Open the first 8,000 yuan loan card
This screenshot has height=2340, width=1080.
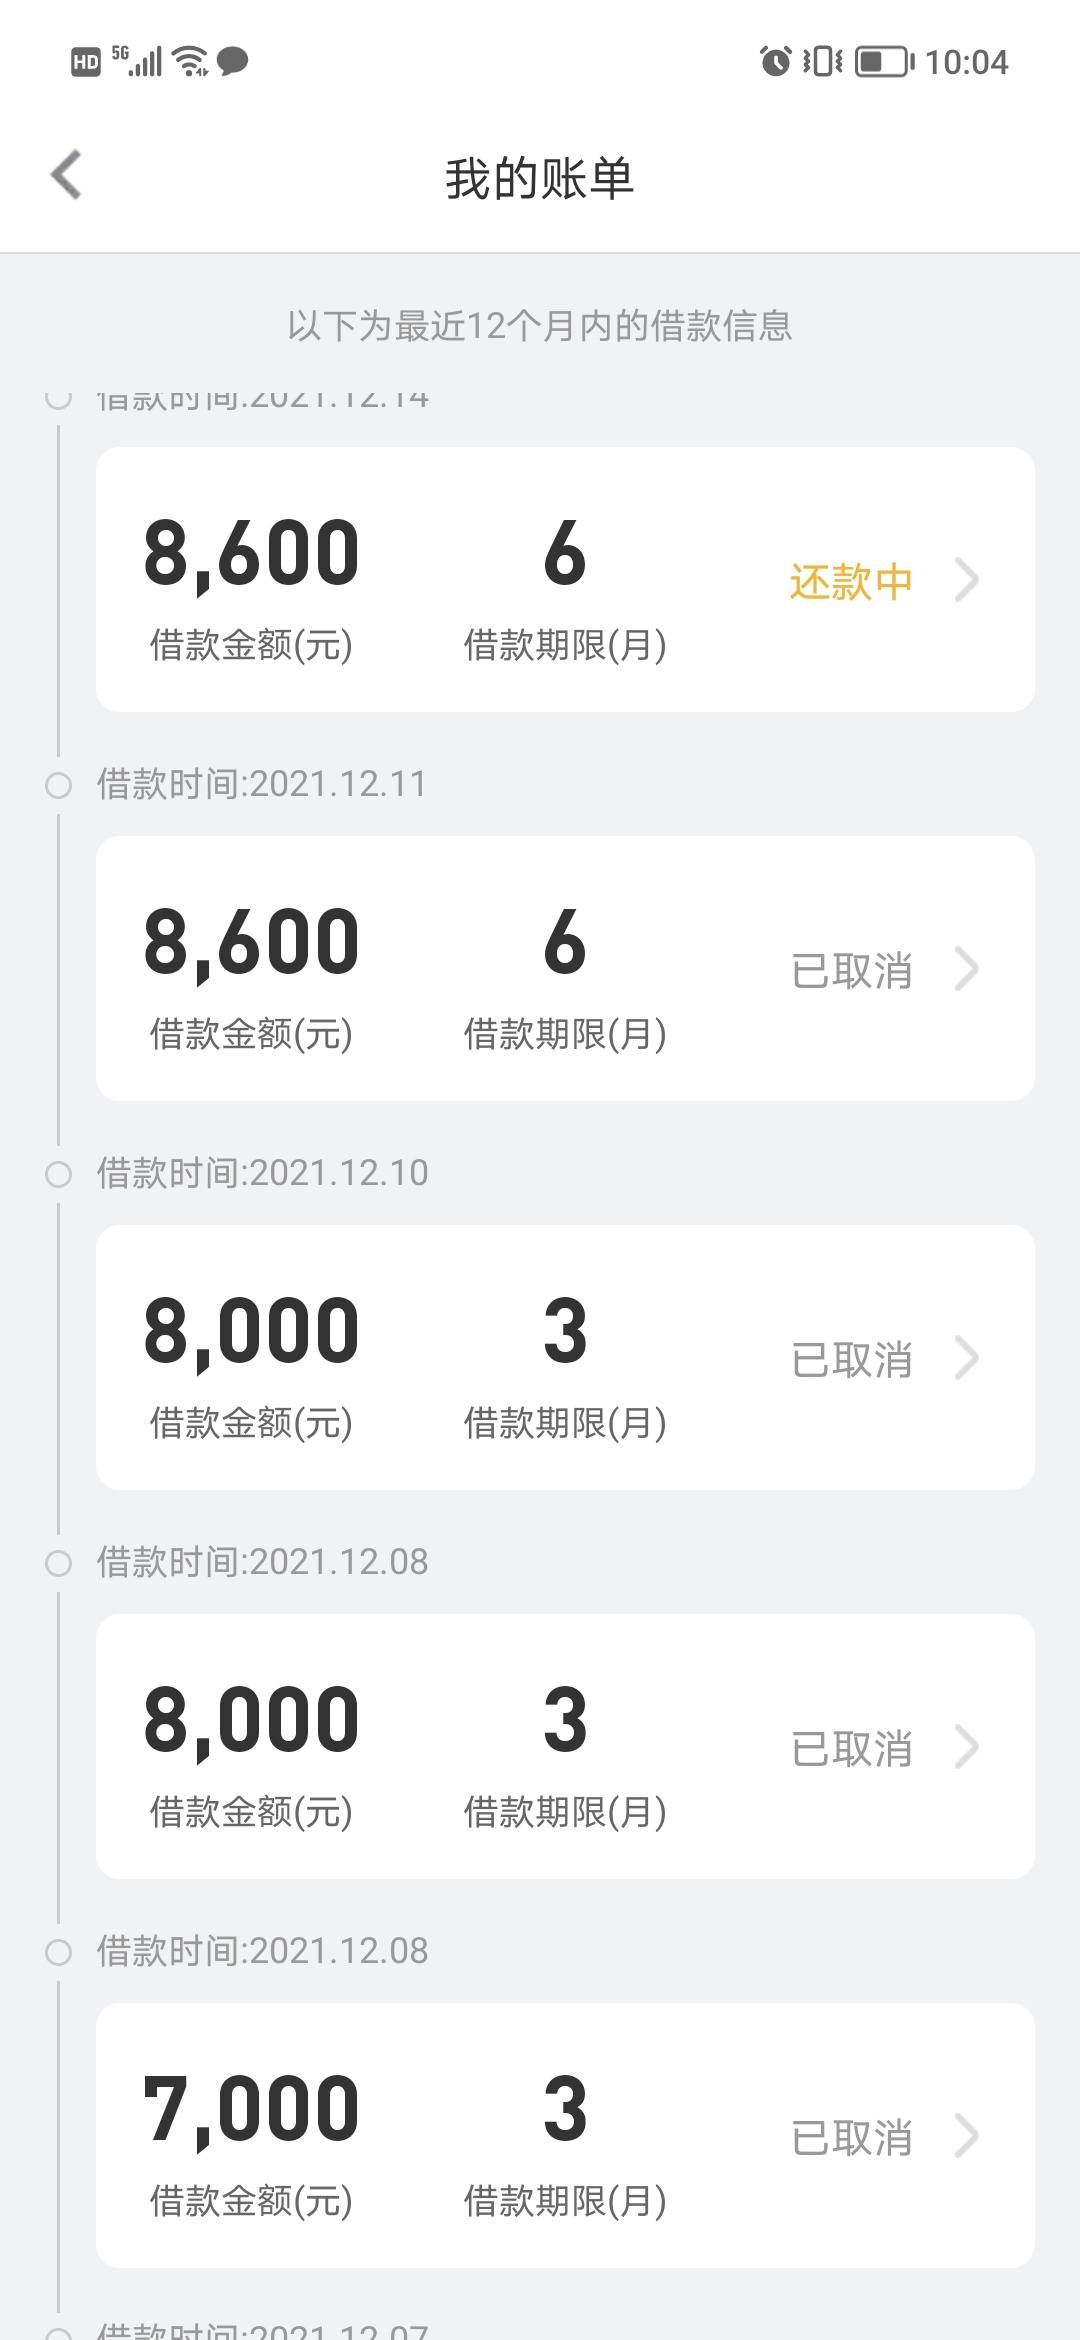(565, 1357)
